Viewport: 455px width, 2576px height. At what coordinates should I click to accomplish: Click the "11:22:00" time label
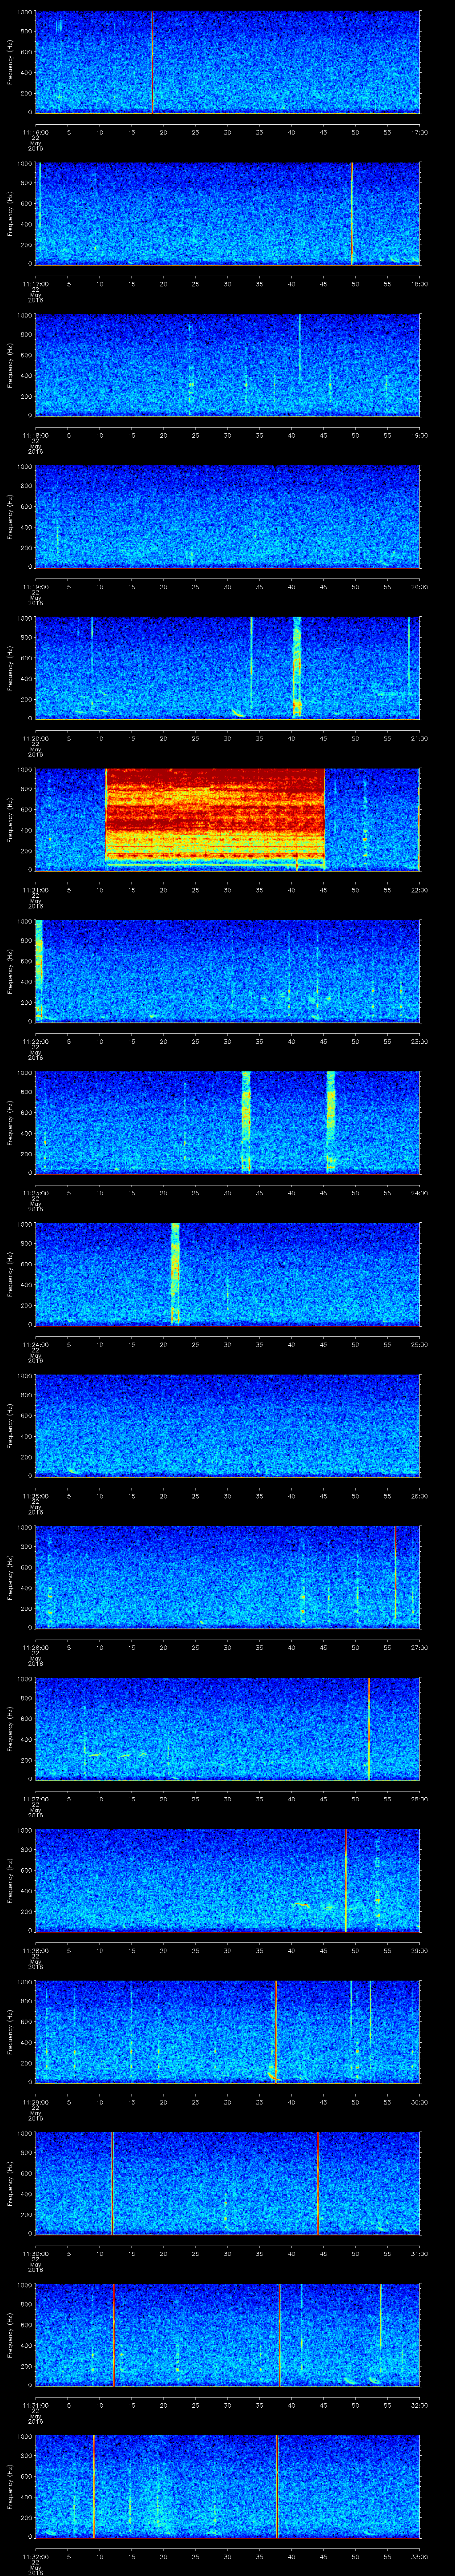[x=35, y=1041]
